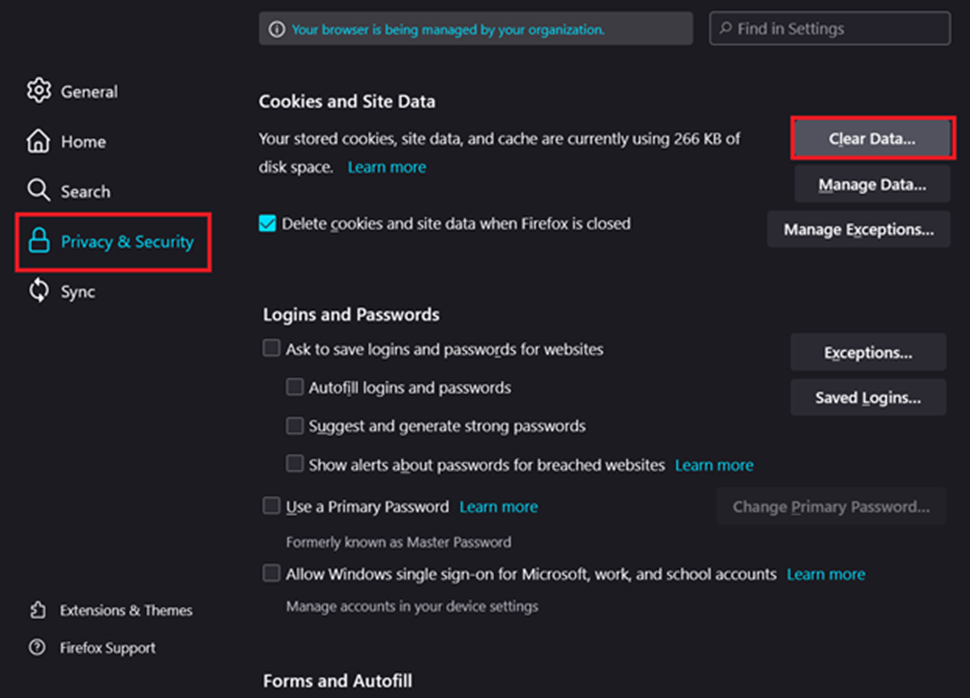Click the Extensions & Themes puzzle icon
This screenshot has width=970, height=698.
coord(38,610)
